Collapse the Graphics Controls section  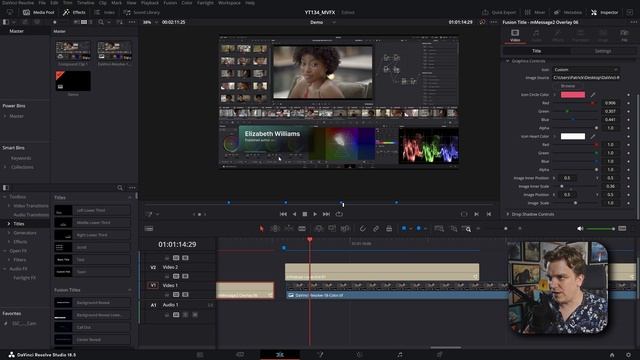508,61
